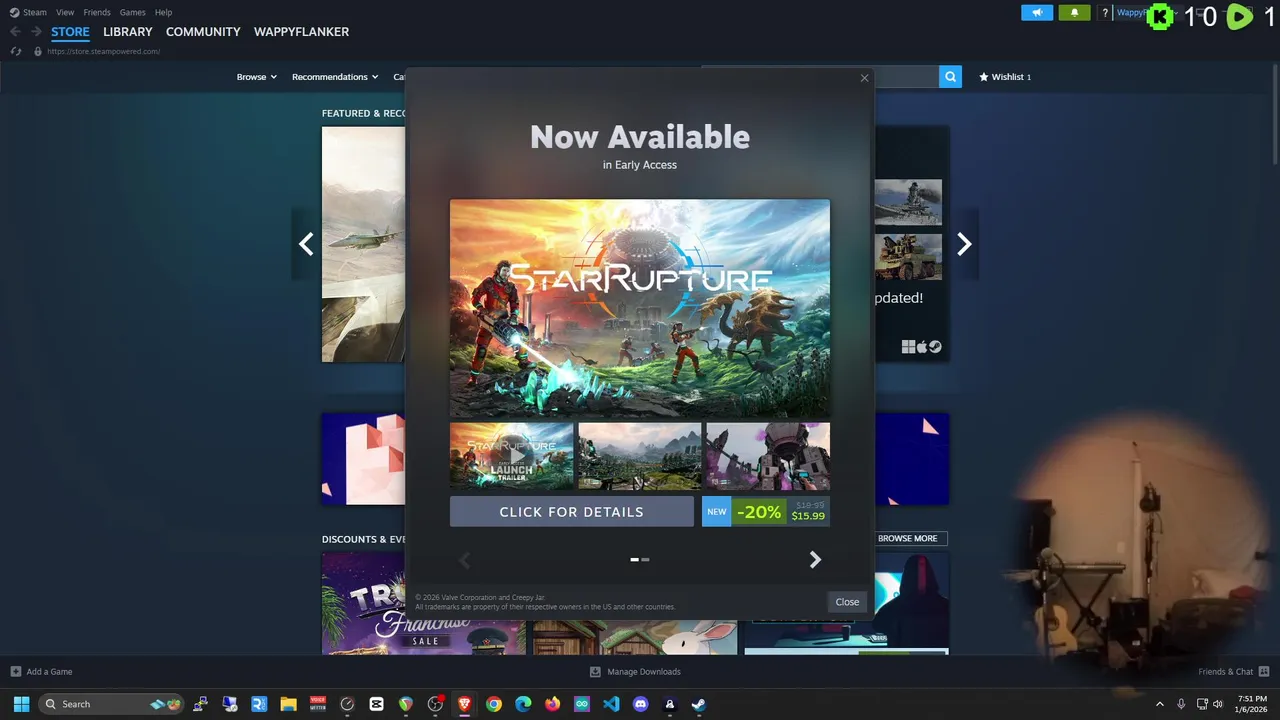Select the warship screenshot thumbnail in featured
The height and width of the screenshot is (720, 1280).
point(908,202)
